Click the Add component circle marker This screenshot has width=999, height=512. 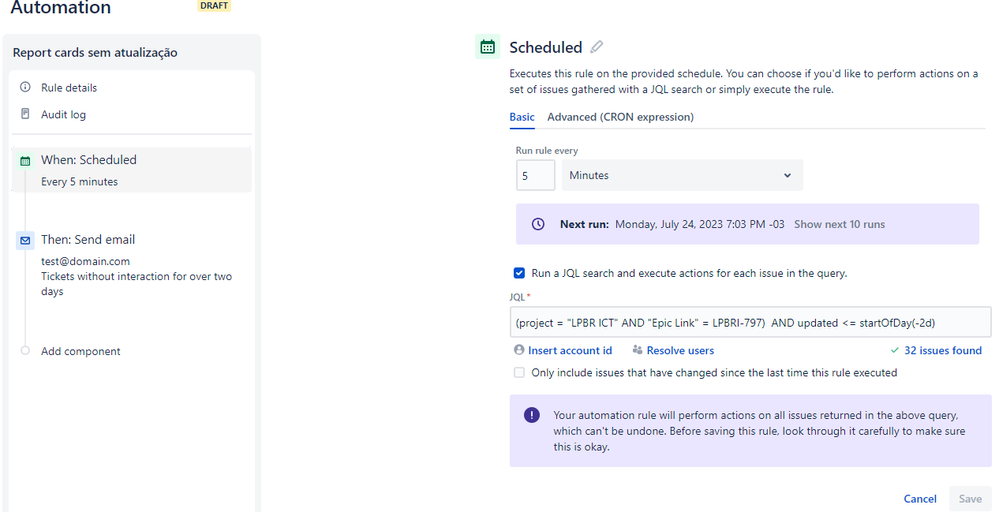[x=25, y=351]
